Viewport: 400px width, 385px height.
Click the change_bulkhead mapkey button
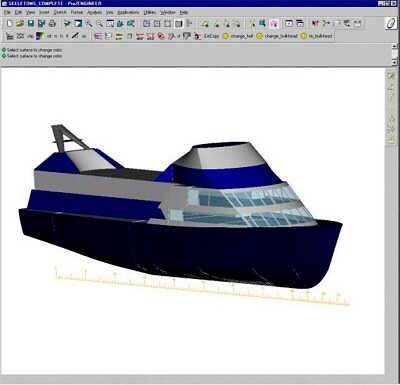pos(277,36)
